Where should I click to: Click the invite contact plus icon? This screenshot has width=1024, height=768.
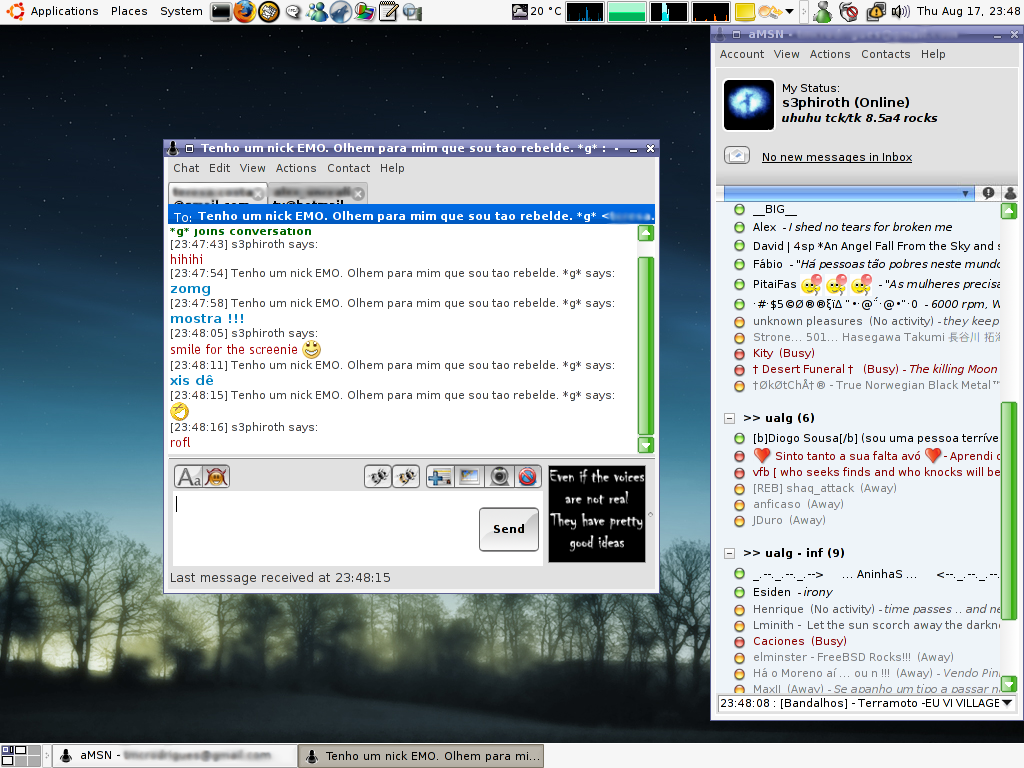(x=440, y=477)
